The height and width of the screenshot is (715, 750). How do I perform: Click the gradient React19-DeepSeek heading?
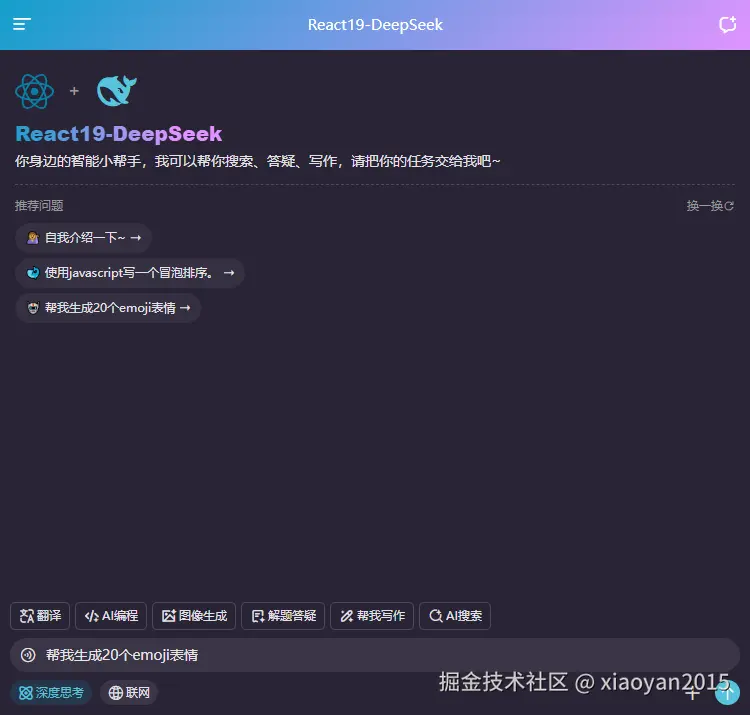(x=119, y=134)
